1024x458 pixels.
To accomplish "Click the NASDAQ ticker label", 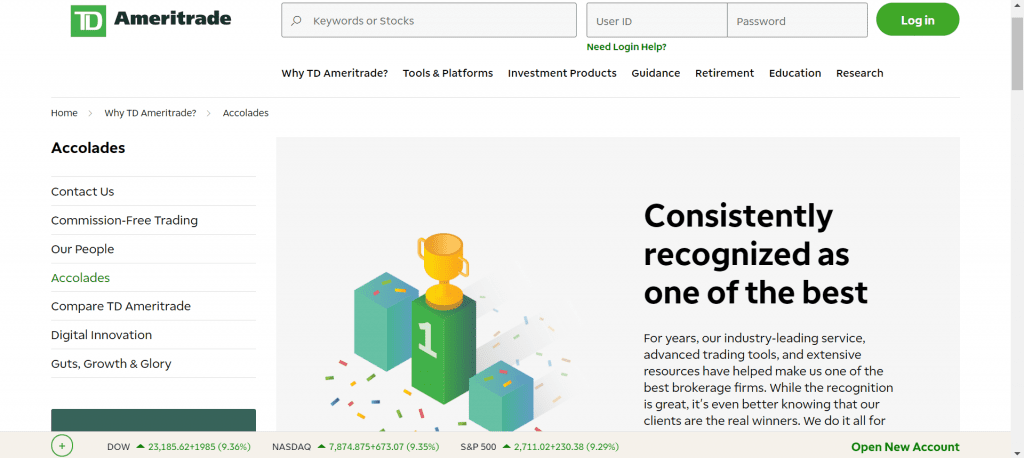I will [x=291, y=447].
